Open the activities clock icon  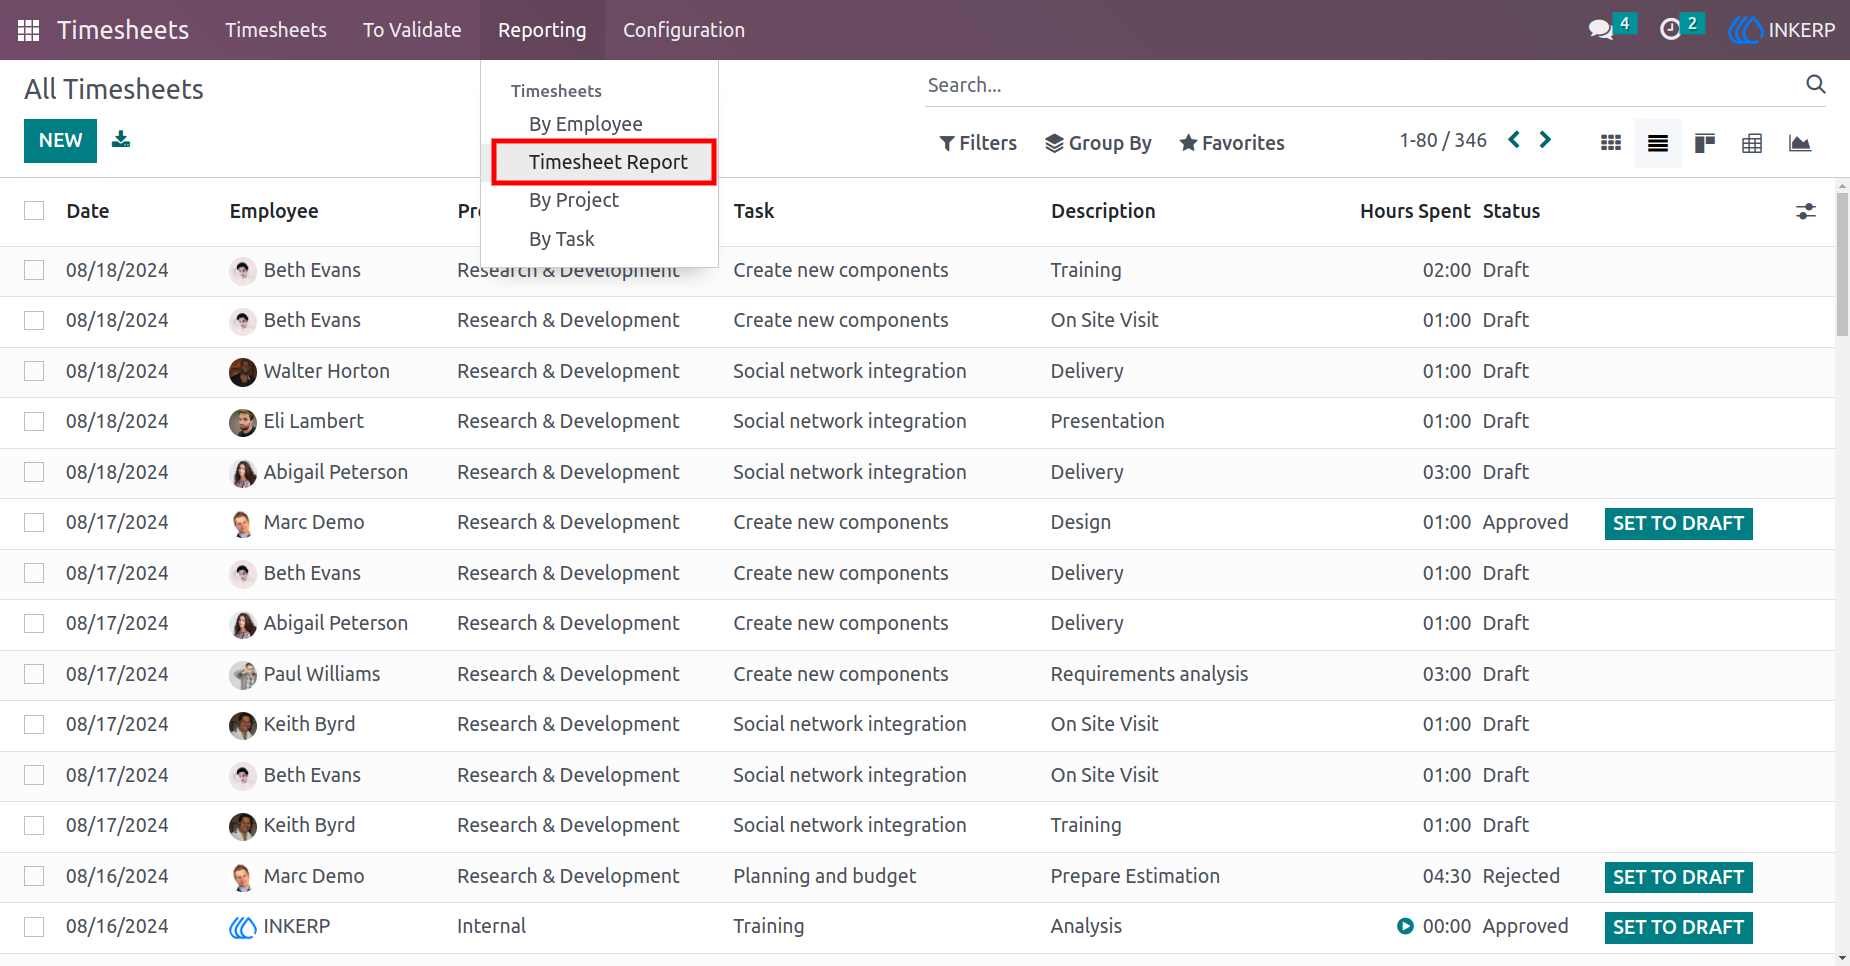1670,30
